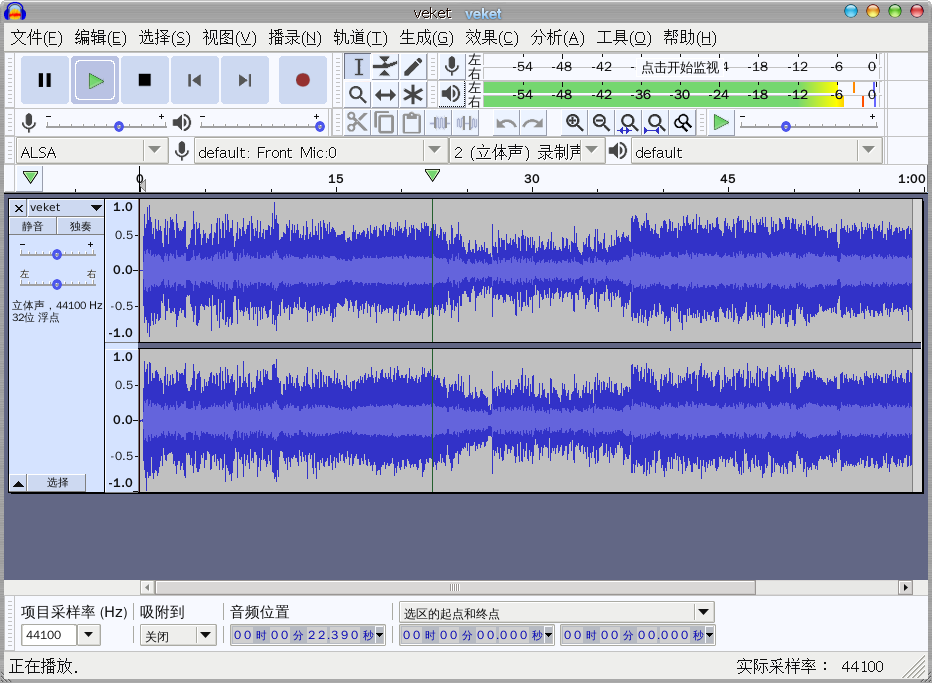This screenshot has width=932, height=683.
Task: Click the scrollbar right arrow
Action: tap(905, 587)
